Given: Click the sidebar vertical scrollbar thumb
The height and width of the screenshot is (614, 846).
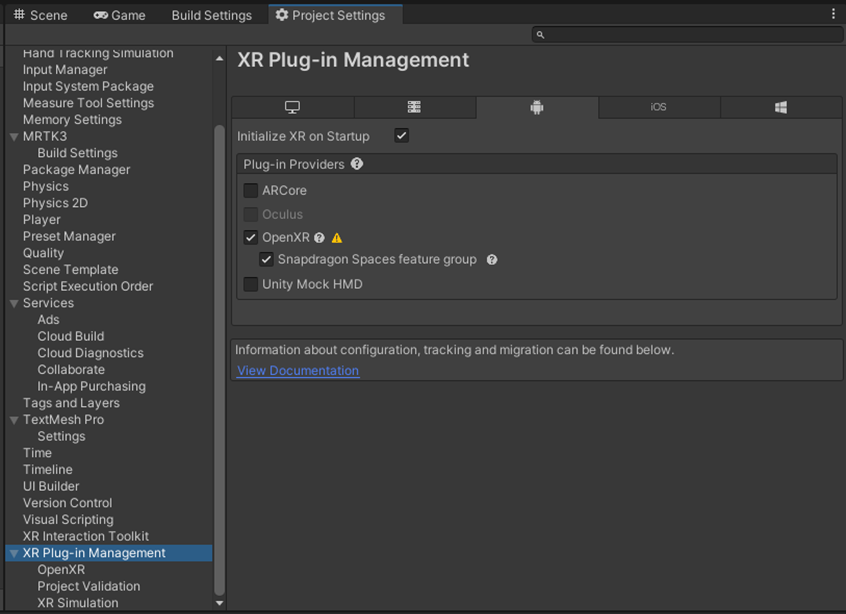Looking at the screenshot, I should click(219, 359).
